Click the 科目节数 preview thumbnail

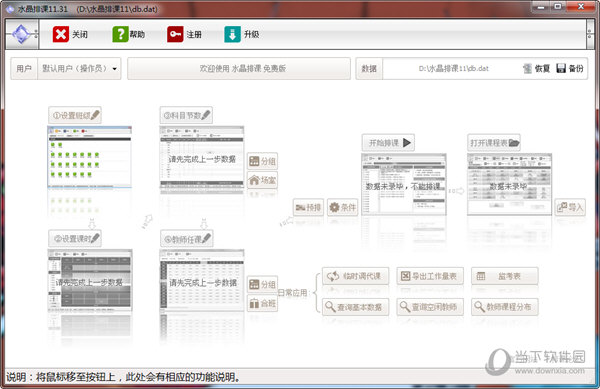pyautogui.click(x=202, y=157)
